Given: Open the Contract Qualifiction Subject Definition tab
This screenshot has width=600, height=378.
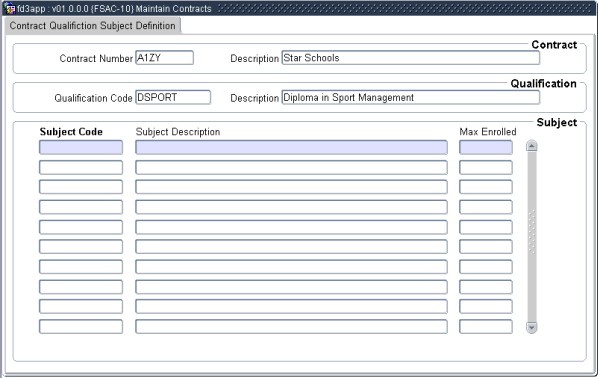Looking at the screenshot, I should [93, 26].
